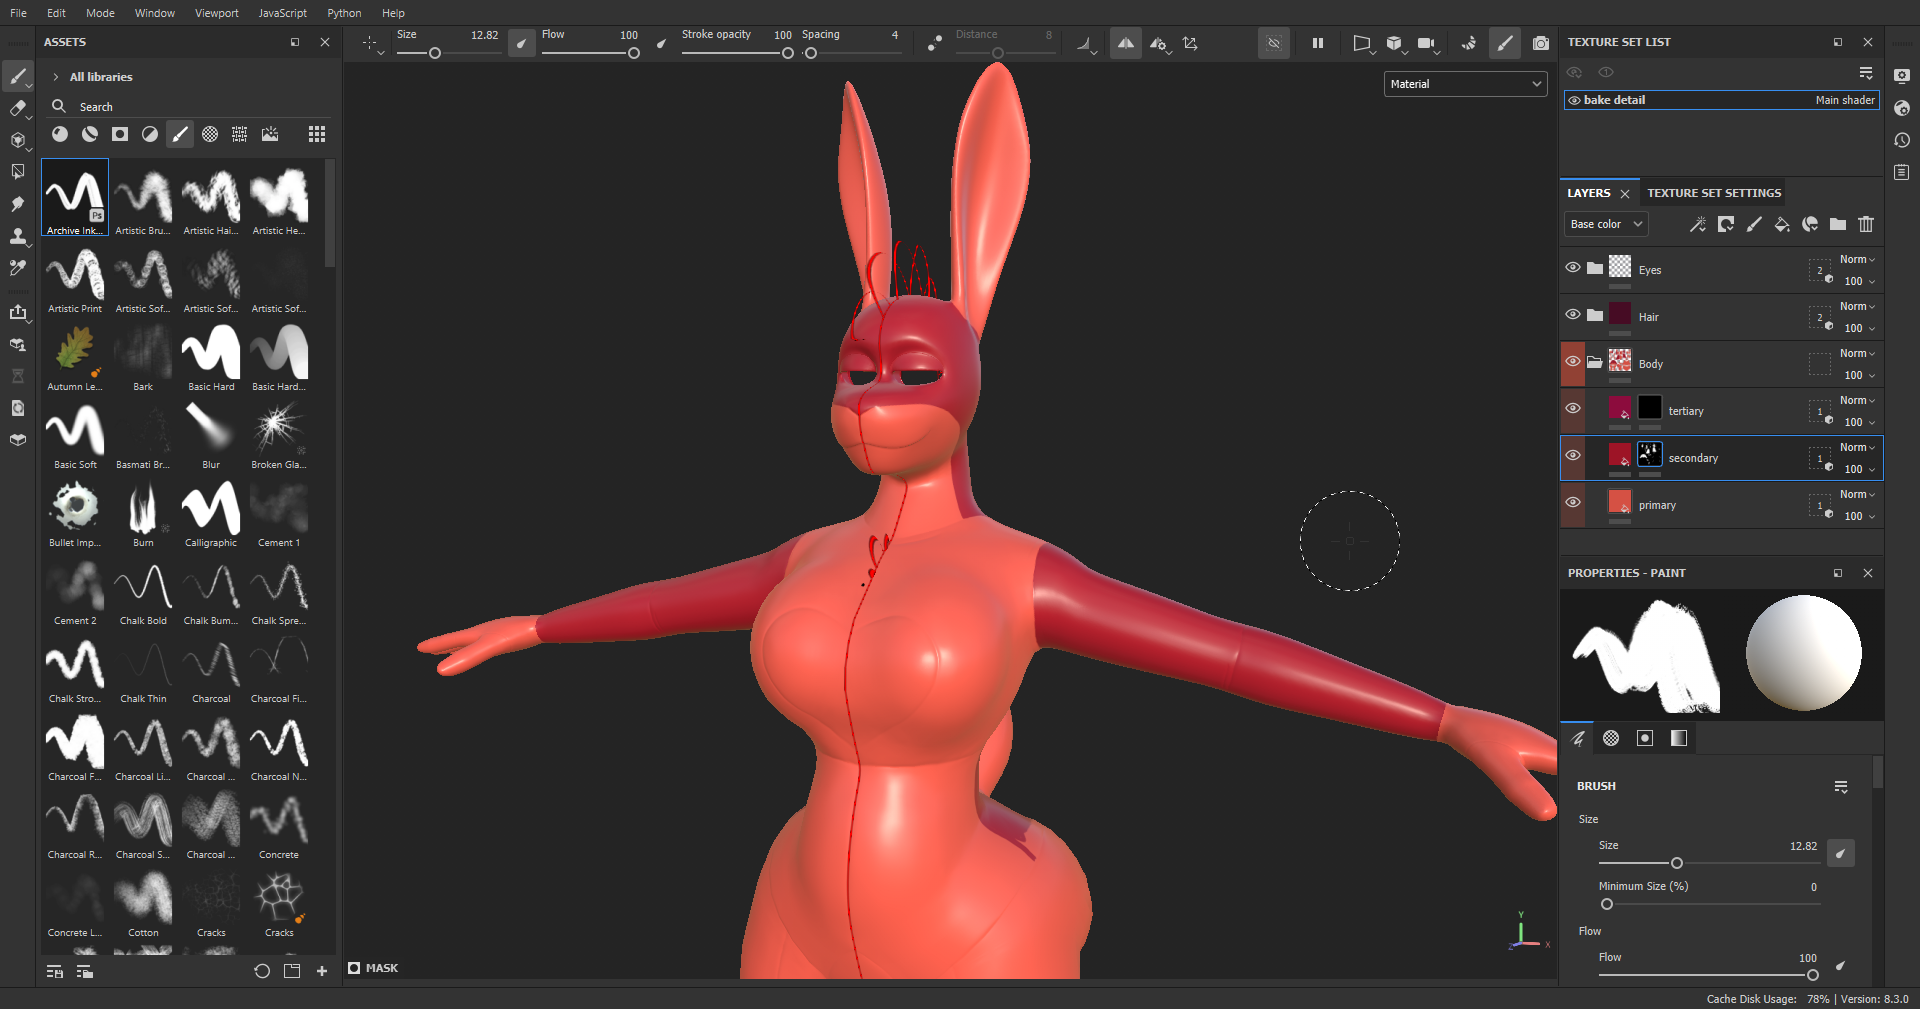This screenshot has height=1009, width=1920.
Task: Open the camera selection dropdown
Action: click(1428, 44)
